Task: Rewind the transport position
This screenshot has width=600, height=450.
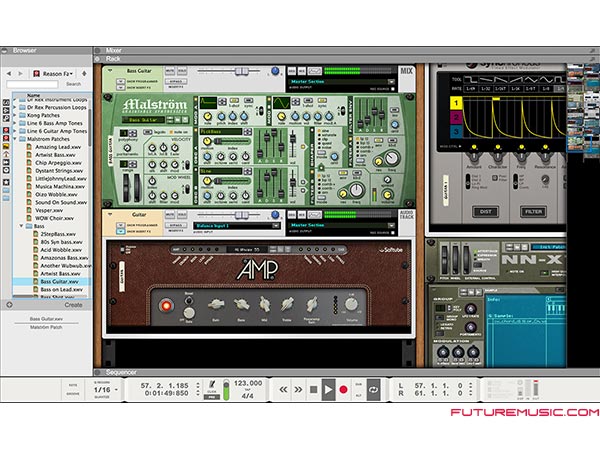Action: (x=283, y=390)
